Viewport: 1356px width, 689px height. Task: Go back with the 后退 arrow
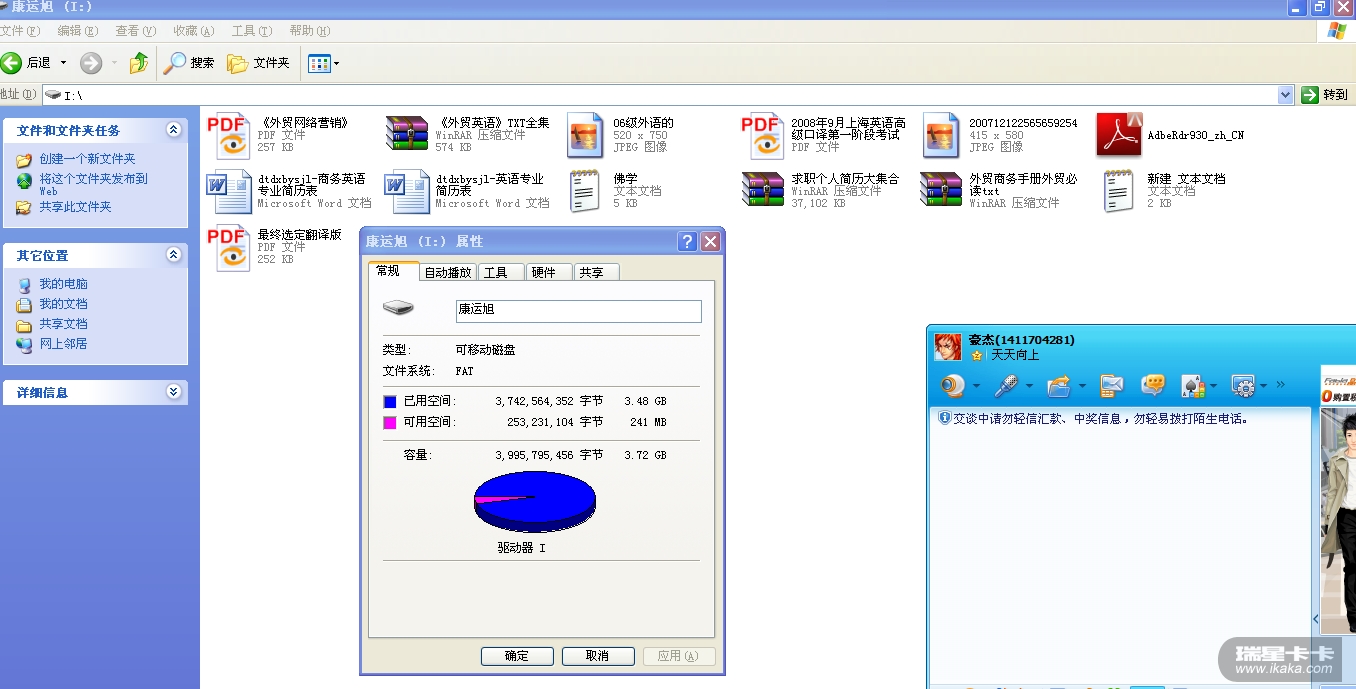coord(26,63)
